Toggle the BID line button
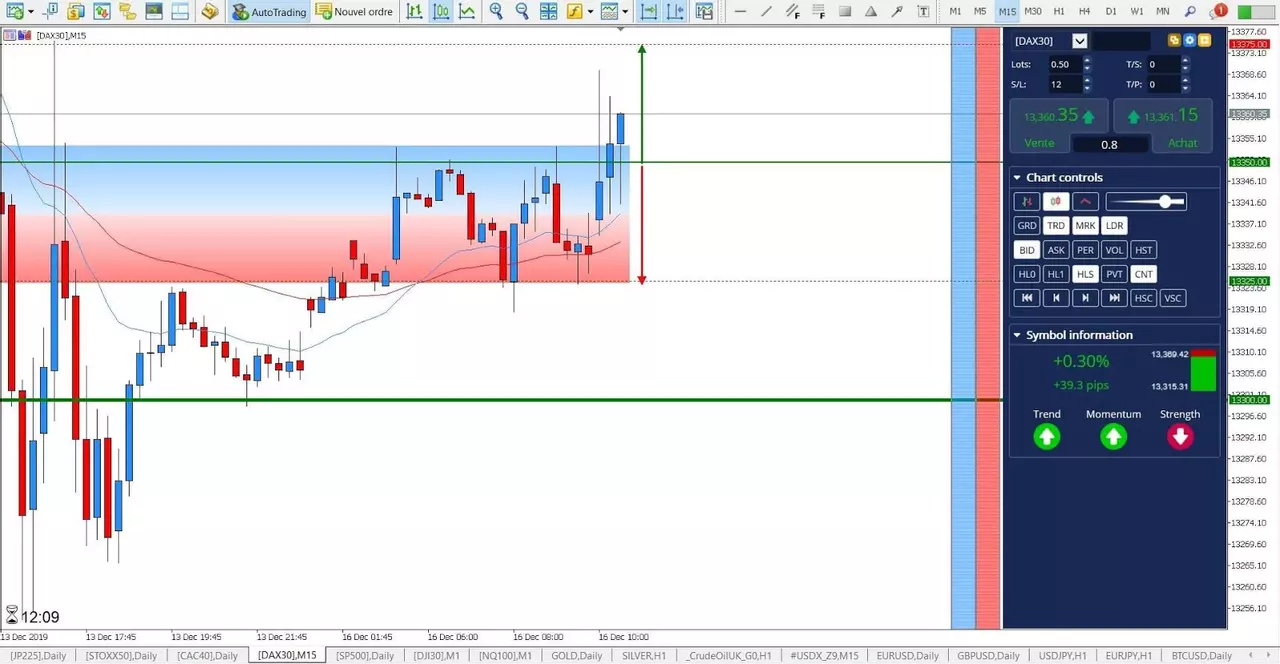The height and width of the screenshot is (664, 1280). (1026, 250)
